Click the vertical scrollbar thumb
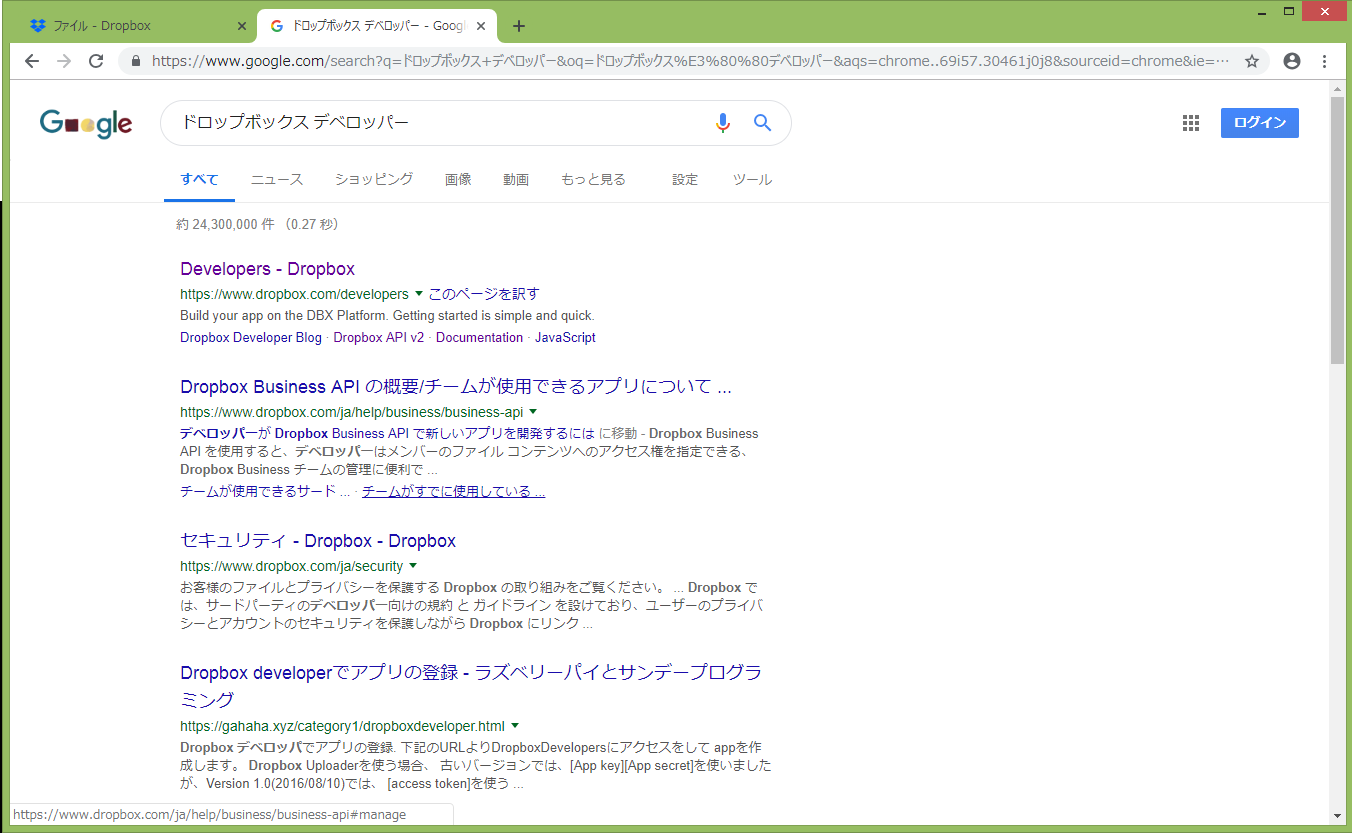Image resolution: width=1352 pixels, height=833 pixels. click(1338, 230)
